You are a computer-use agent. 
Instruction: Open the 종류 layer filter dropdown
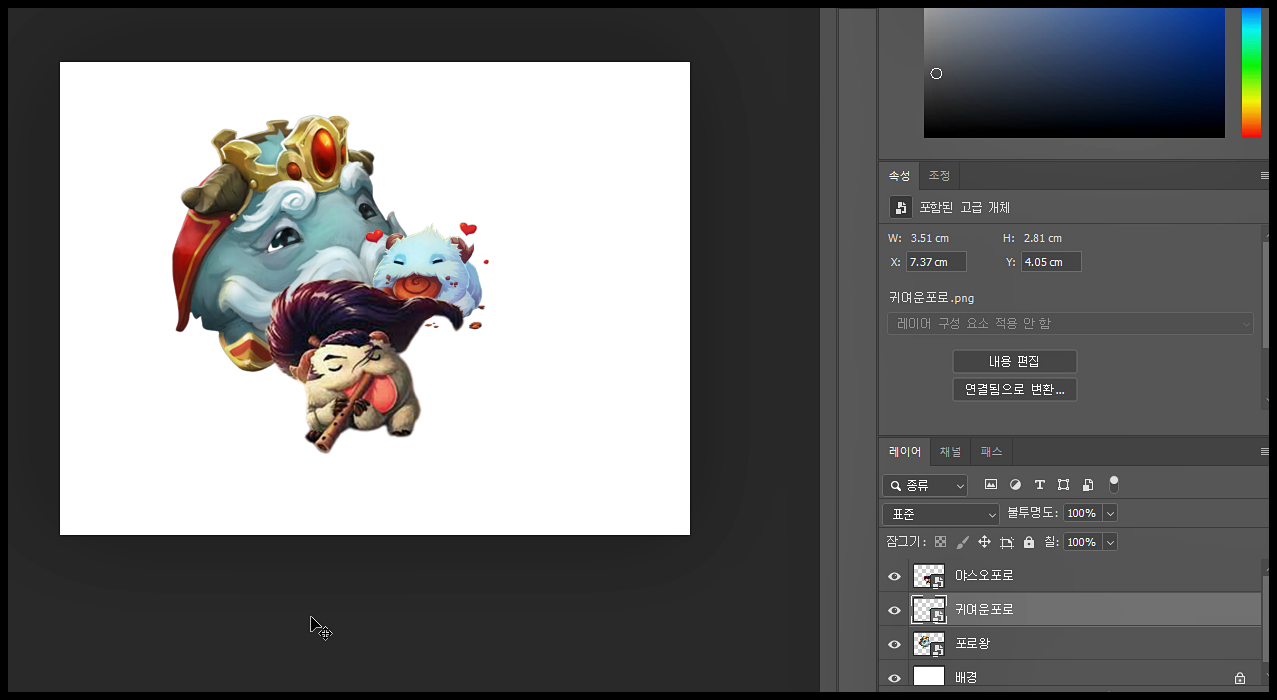point(925,485)
